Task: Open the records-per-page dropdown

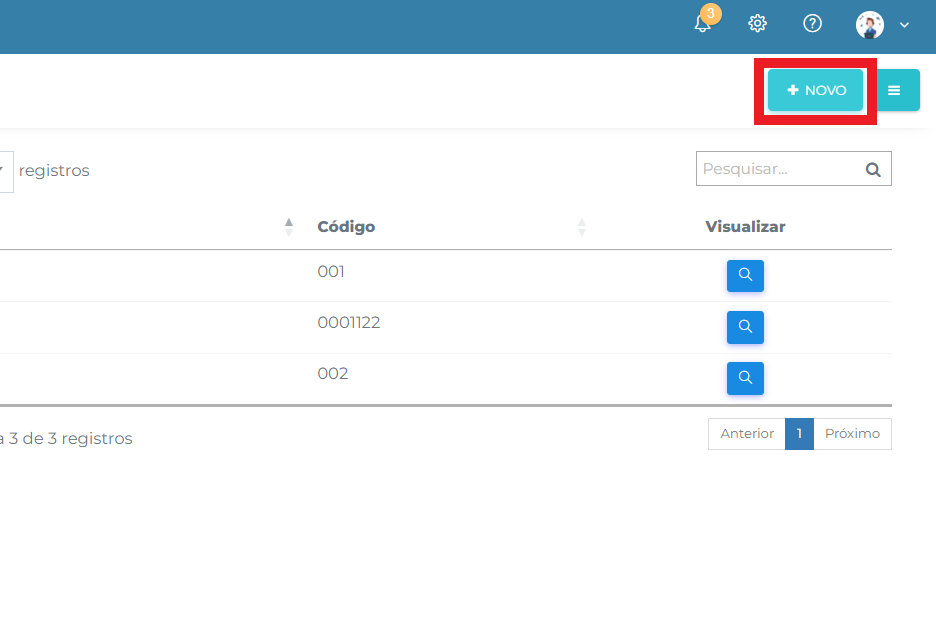Action: point(5,171)
